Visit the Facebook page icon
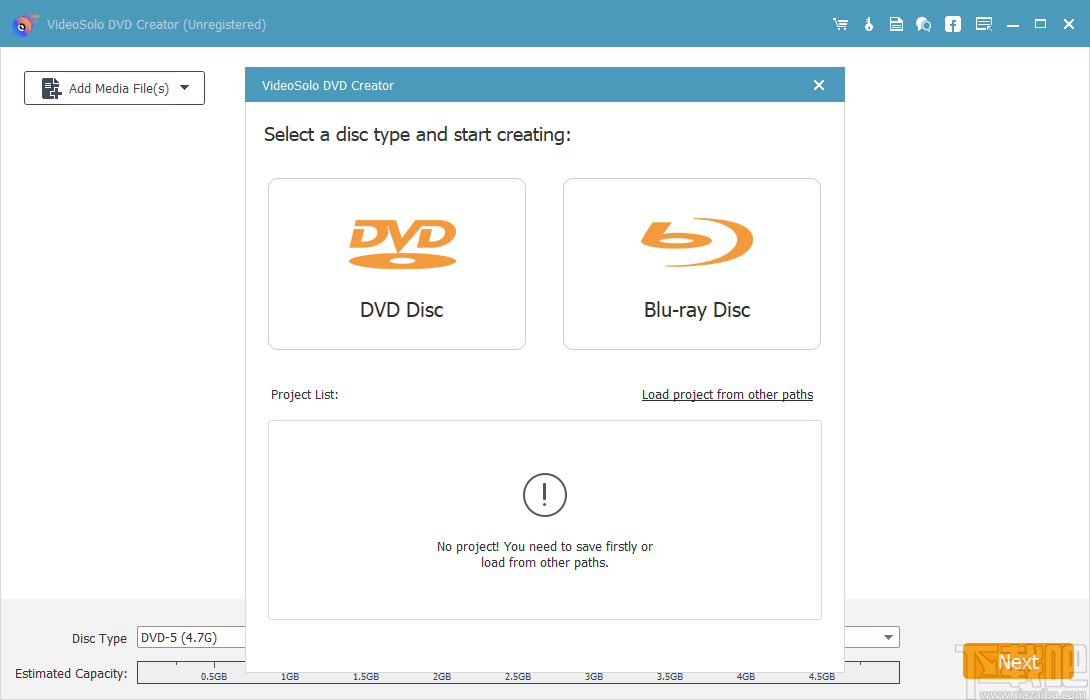 [952, 23]
